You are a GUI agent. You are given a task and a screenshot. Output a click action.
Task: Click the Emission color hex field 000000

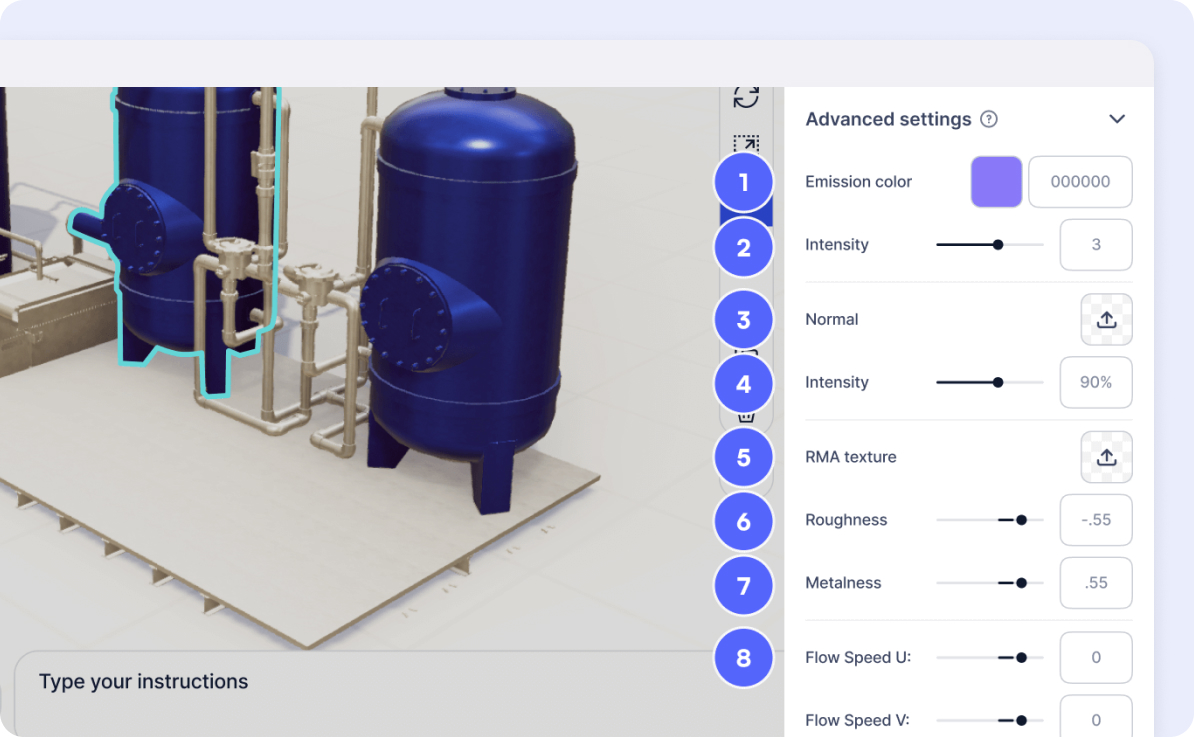click(x=1080, y=182)
